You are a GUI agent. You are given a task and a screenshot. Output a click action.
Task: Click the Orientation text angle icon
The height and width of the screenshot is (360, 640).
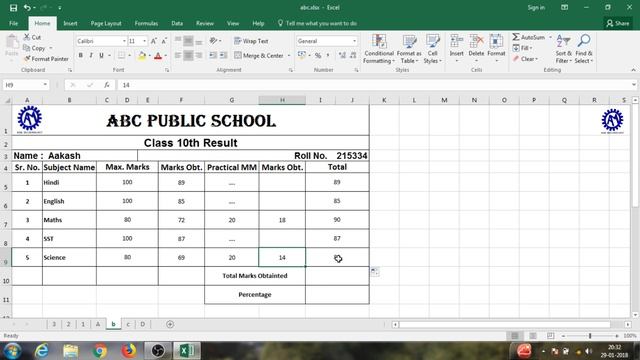(x=213, y=41)
